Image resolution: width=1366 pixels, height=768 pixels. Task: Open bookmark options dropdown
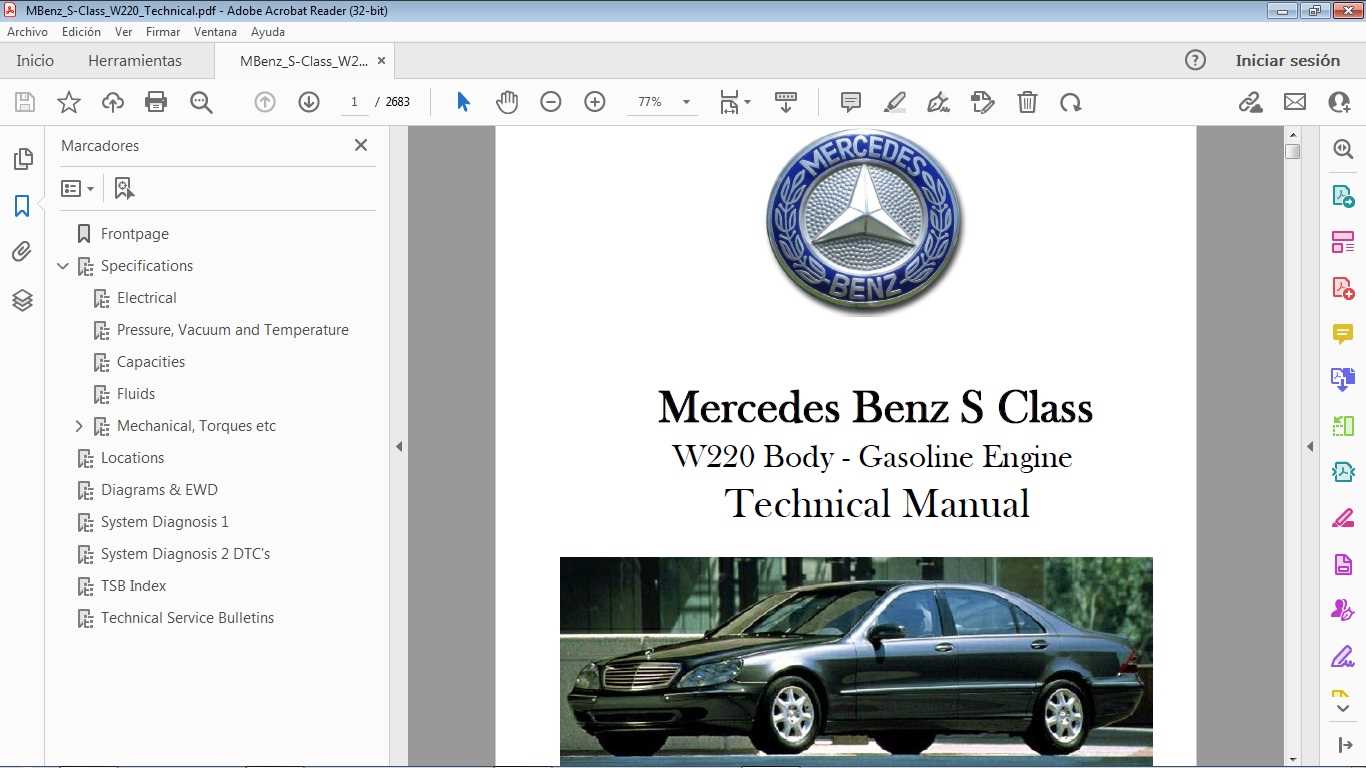click(x=77, y=188)
